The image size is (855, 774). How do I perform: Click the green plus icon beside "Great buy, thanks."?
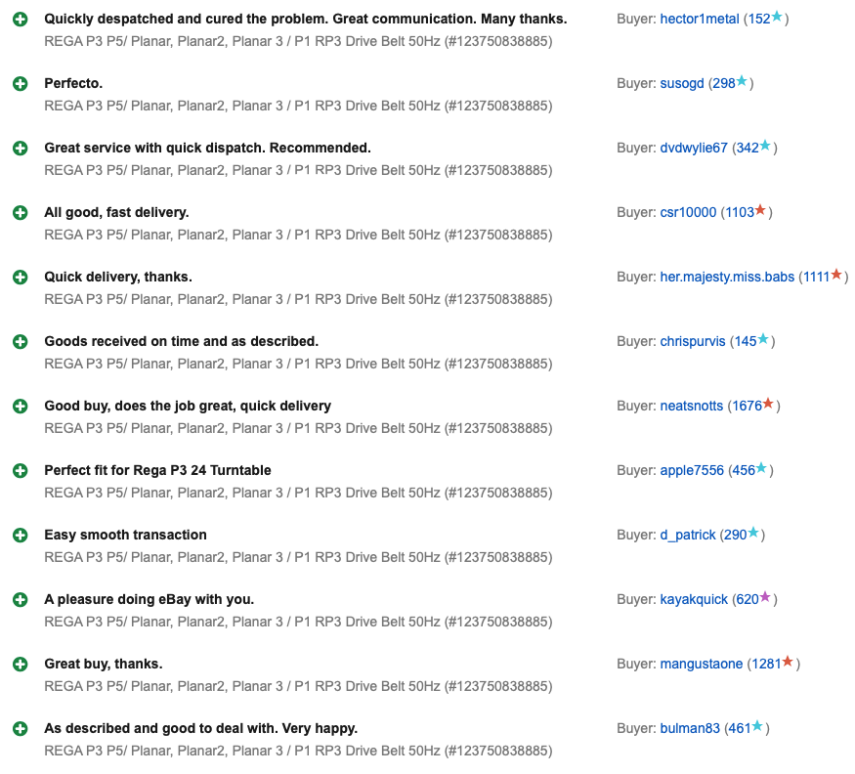coord(20,664)
